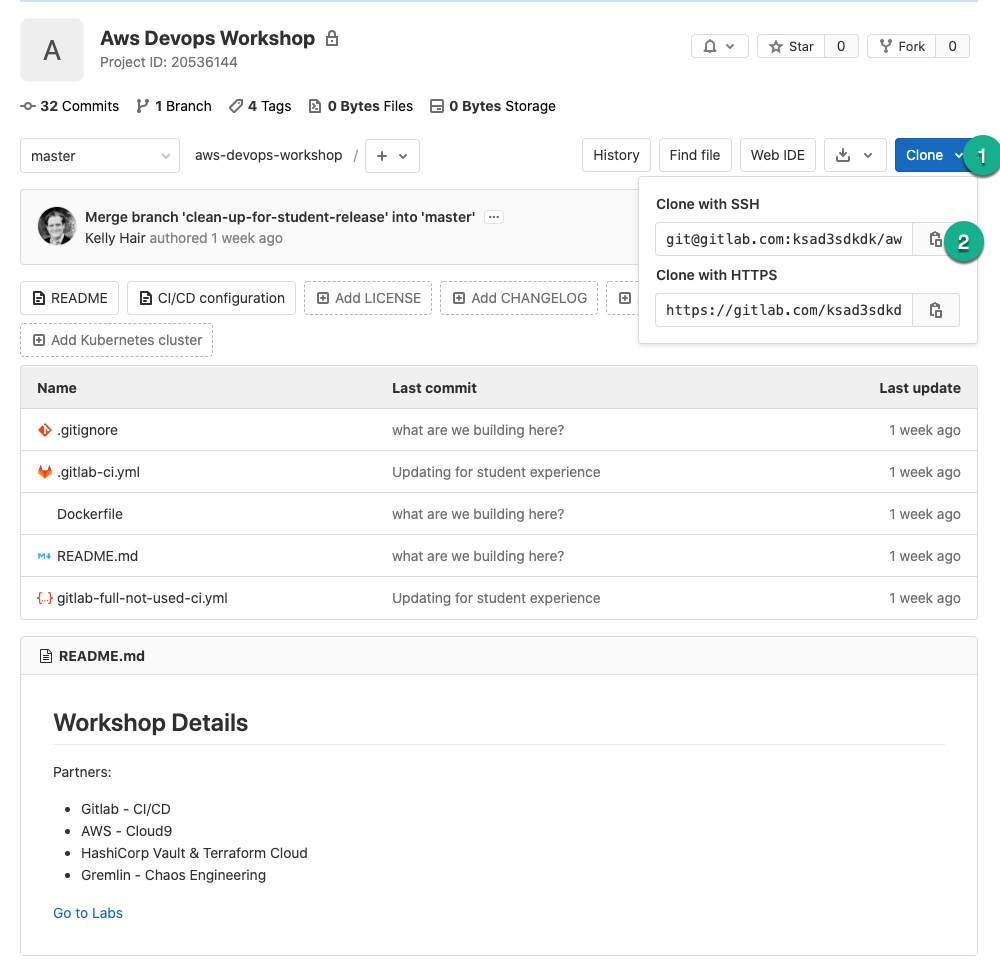Image resolution: width=1000 pixels, height=976 pixels.
Task: Open the 0 Bytes Storage link
Action: click(x=493, y=106)
